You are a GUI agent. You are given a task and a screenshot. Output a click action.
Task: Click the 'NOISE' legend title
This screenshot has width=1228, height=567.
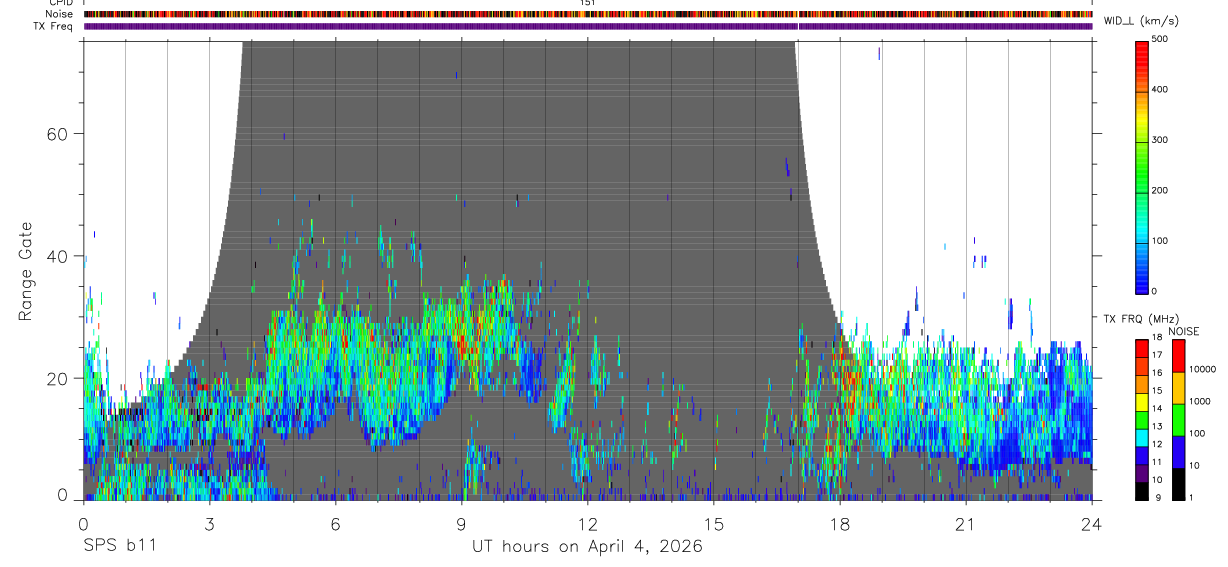1183,331
